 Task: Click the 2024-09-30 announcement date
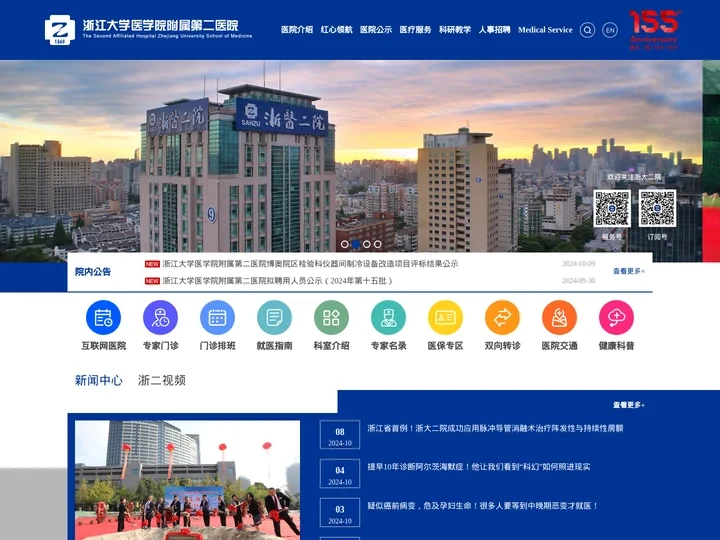[579, 281]
